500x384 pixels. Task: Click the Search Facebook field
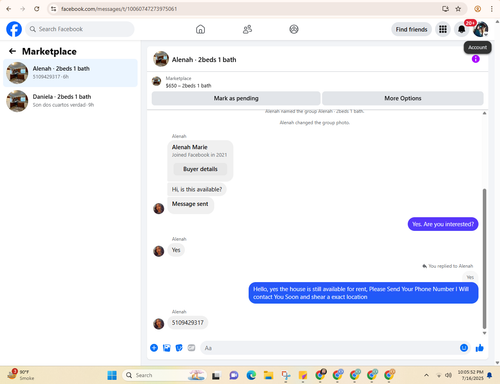click(80, 29)
